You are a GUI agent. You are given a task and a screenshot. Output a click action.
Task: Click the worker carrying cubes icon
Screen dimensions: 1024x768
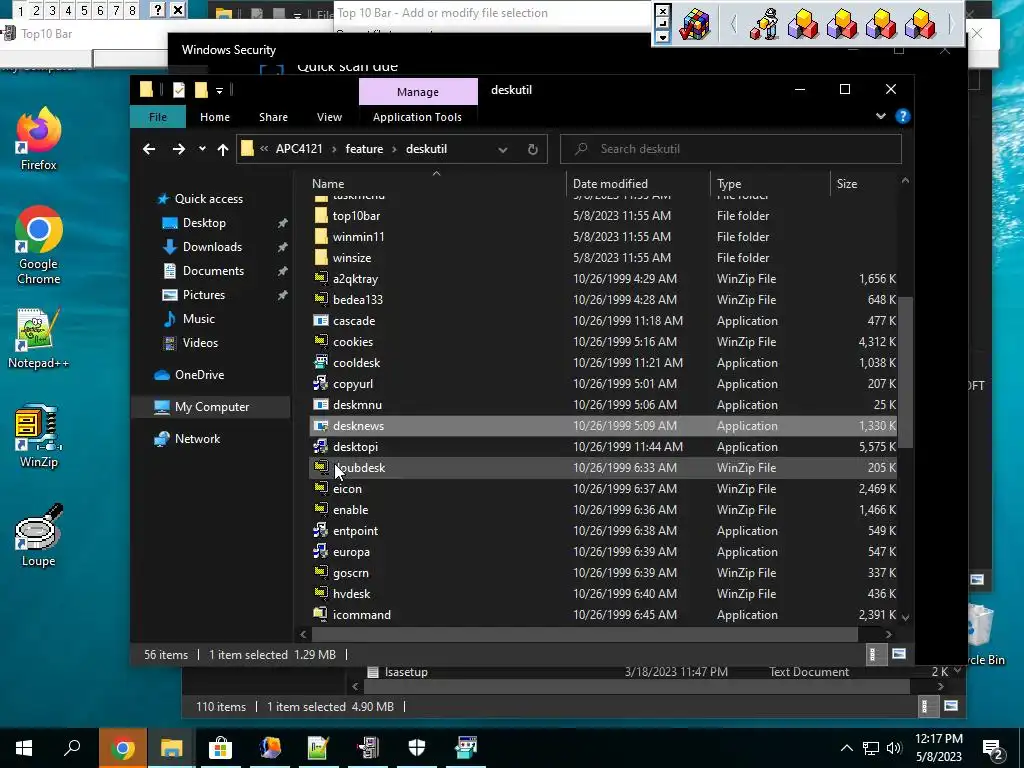tap(764, 24)
